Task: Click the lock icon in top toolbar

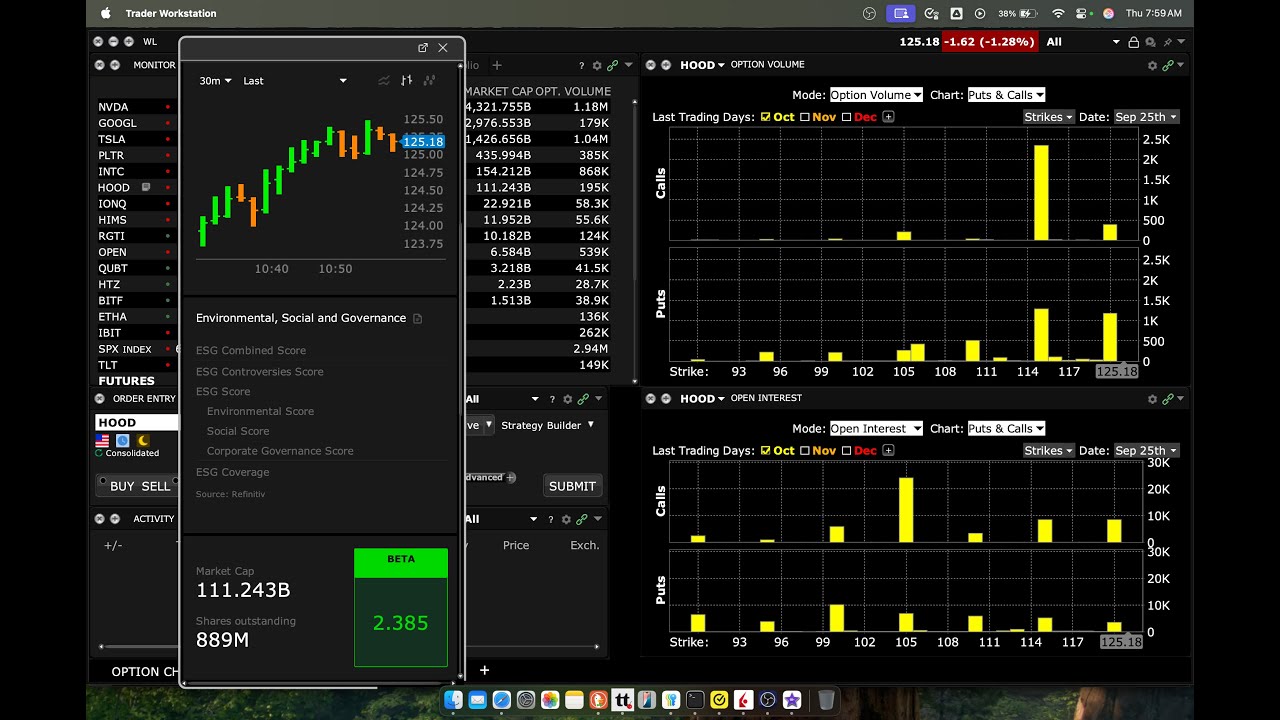Action: point(1133,42)
